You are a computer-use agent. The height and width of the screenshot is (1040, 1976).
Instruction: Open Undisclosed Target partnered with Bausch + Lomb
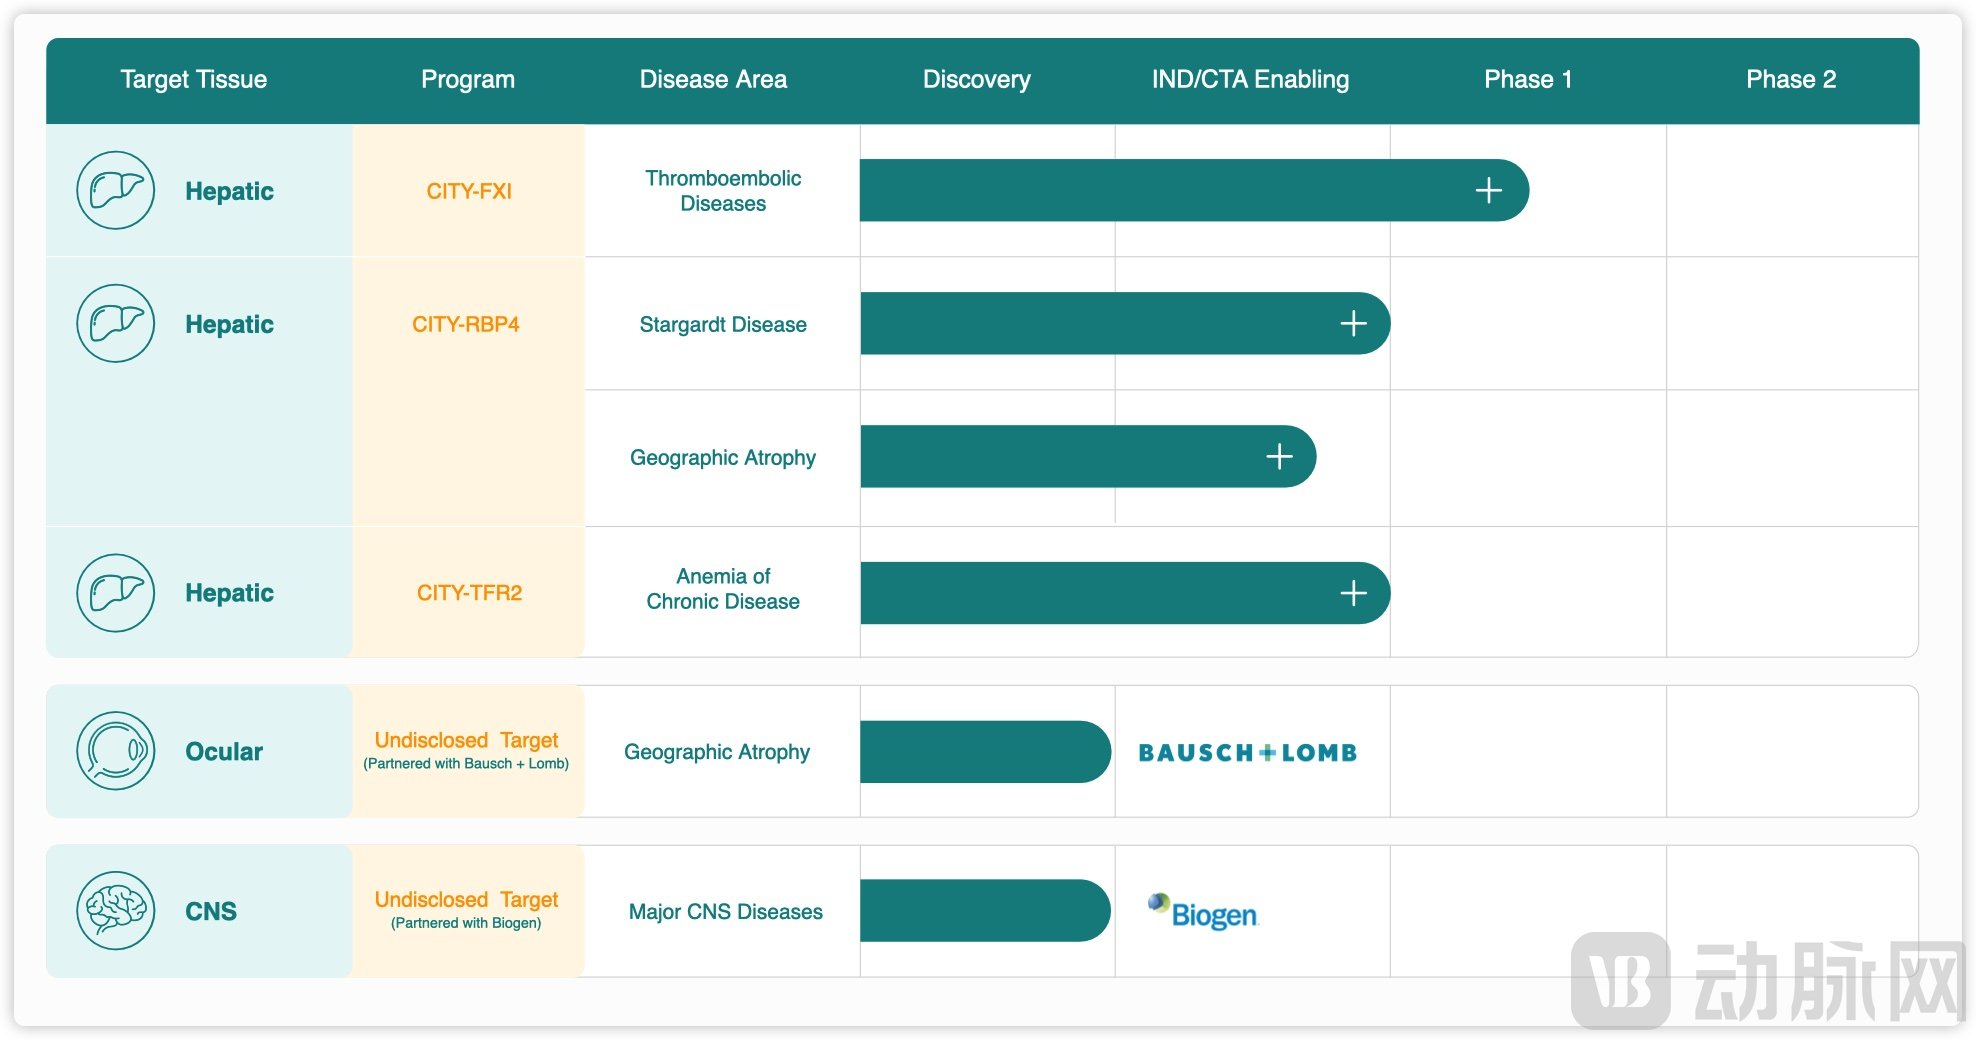466,750
